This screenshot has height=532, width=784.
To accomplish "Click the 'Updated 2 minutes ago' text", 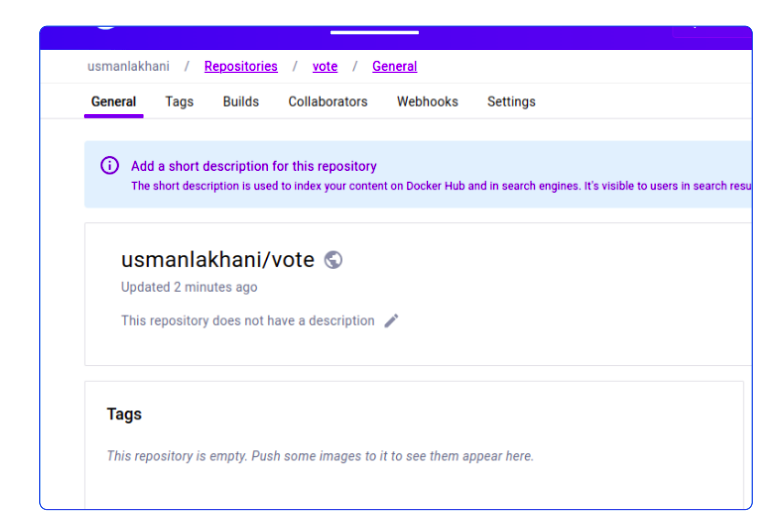I will point(189,287).
